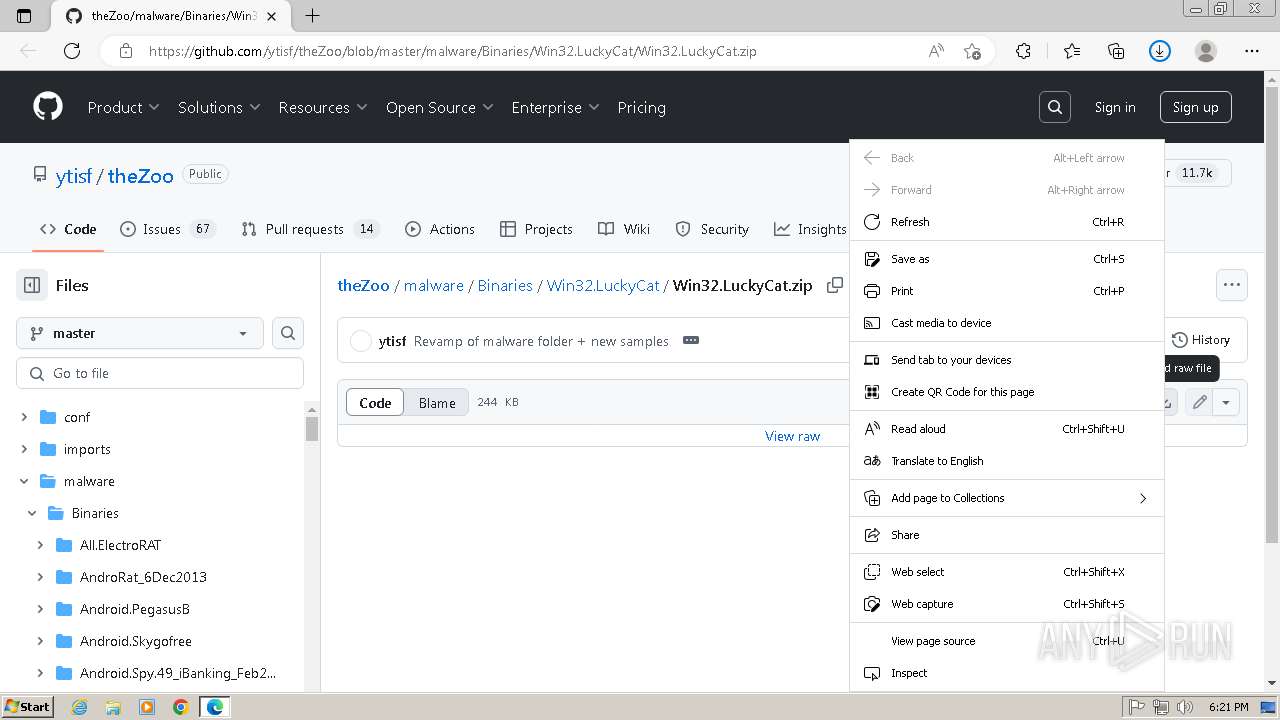The height and width of the screenshot is (720, 1280).
Task: Open the Start menu
Action: (27, 707)
